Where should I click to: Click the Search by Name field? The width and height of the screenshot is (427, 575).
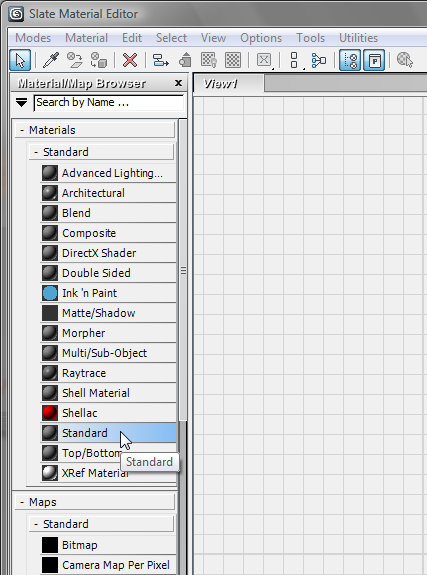point(109,102)
